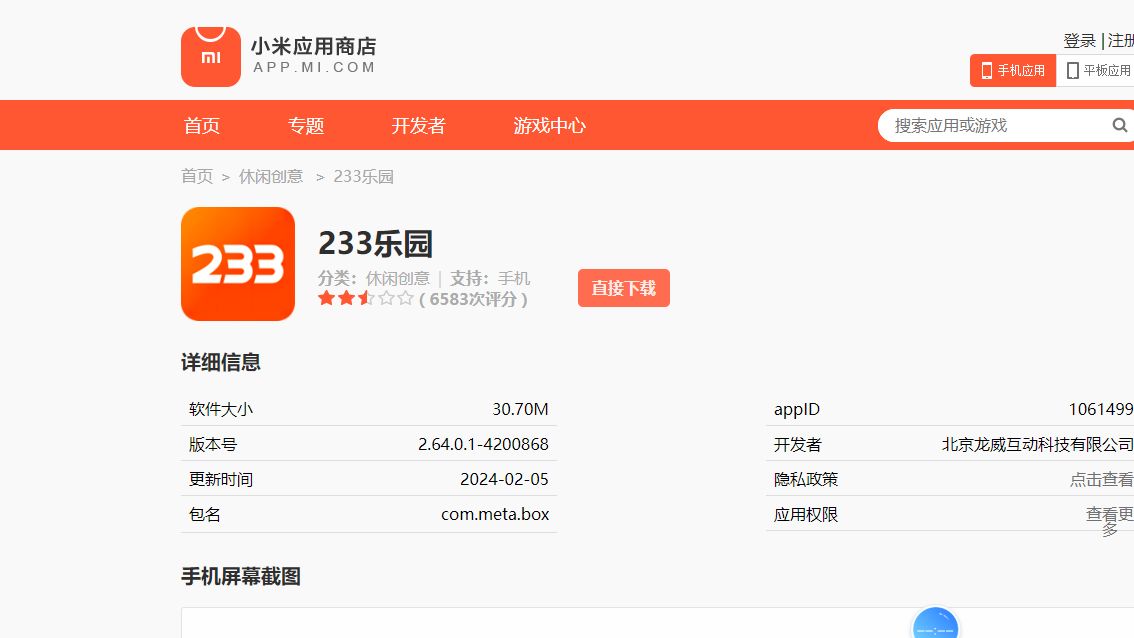Image resolution: width=1134 pixels, height=638 pixels.
Task: Click version number 2.64.0.1-4200868
Action: (x=483, y=443)
